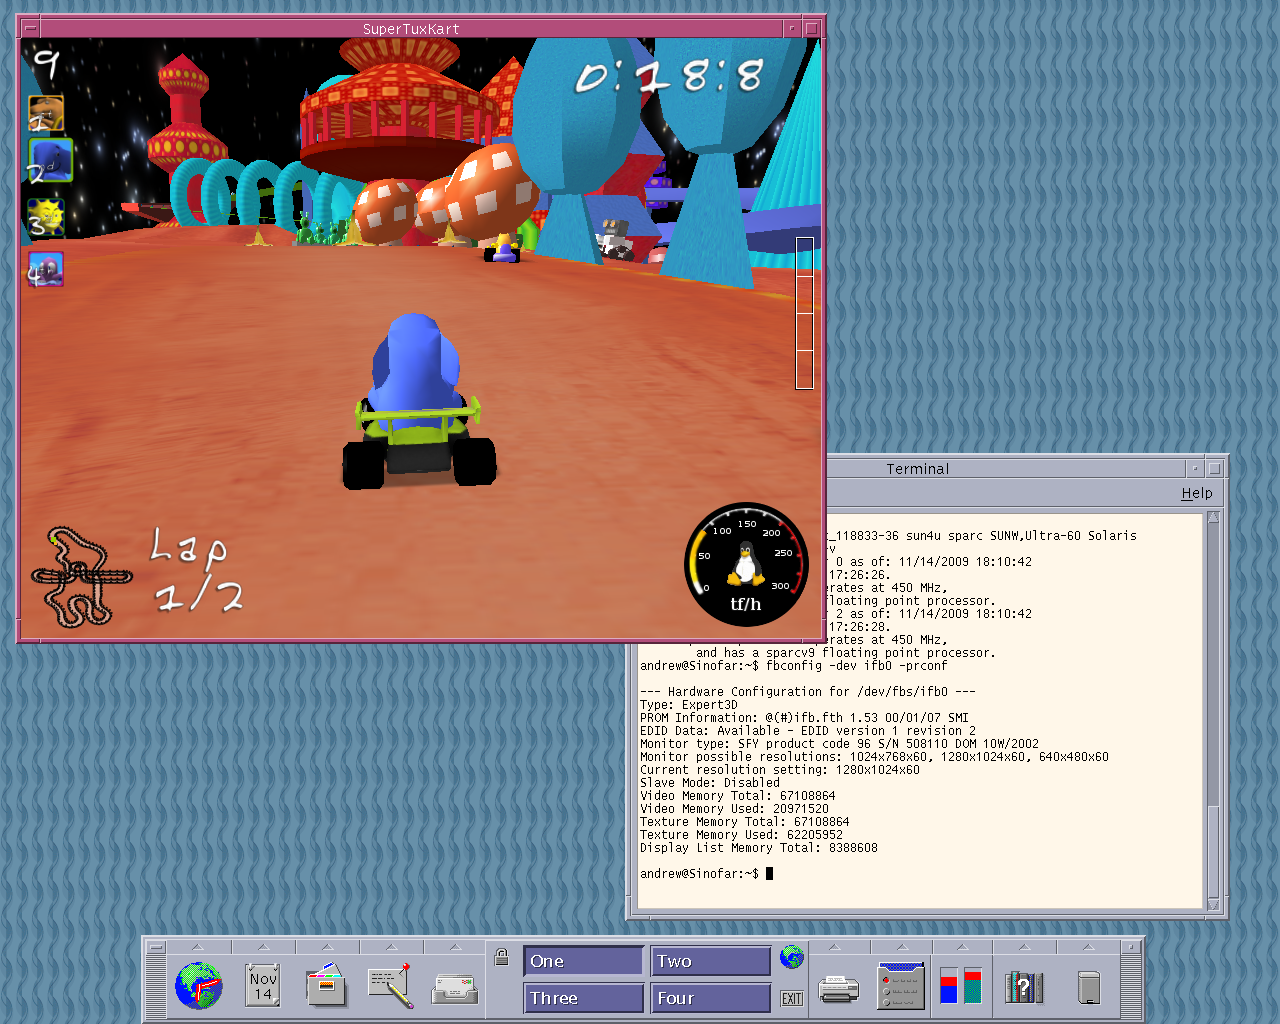Lock the screen with the padlock icon

point(502,957)
